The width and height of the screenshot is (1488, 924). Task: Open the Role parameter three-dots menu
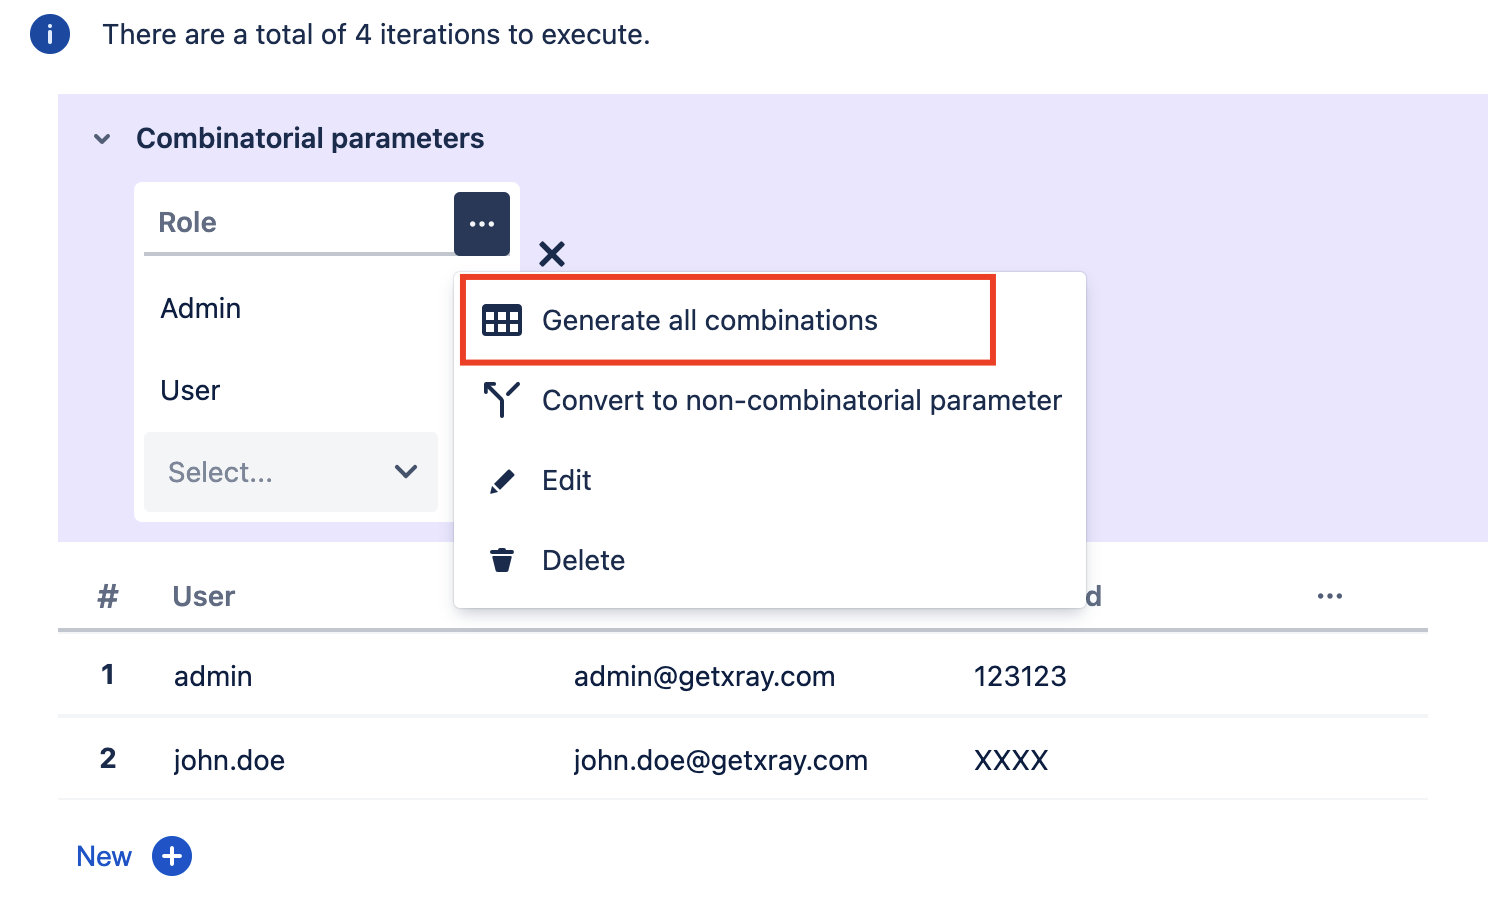[x=482, y=224]
